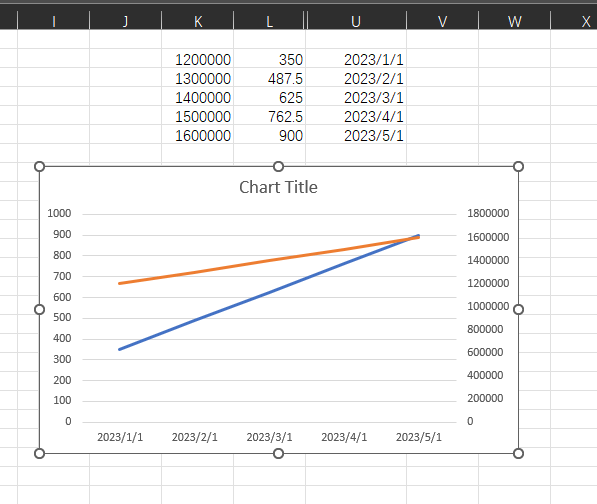Click the Chart Title text
597x504 pixels.
[x=278, y=187]
